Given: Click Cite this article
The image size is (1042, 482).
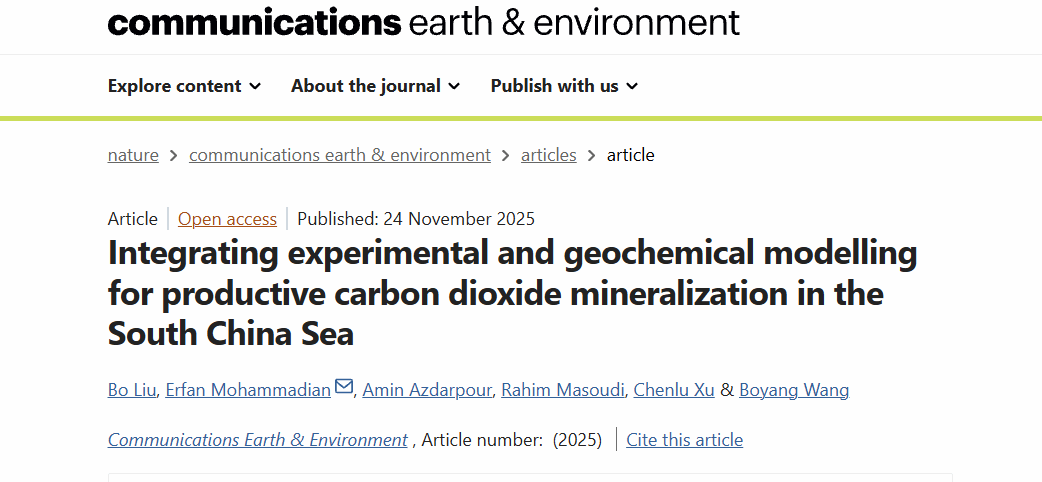Looking at the screenshot, I should pos(685,440).
